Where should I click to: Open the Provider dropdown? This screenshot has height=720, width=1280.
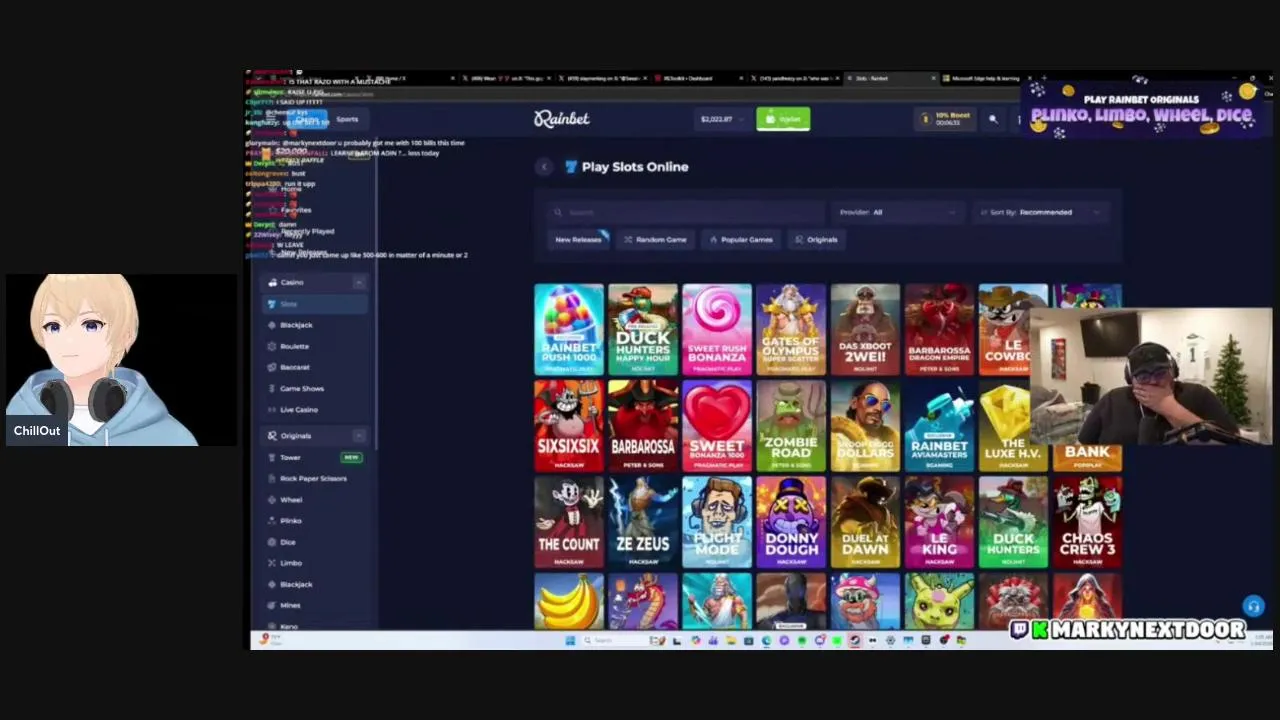[897, 212]
